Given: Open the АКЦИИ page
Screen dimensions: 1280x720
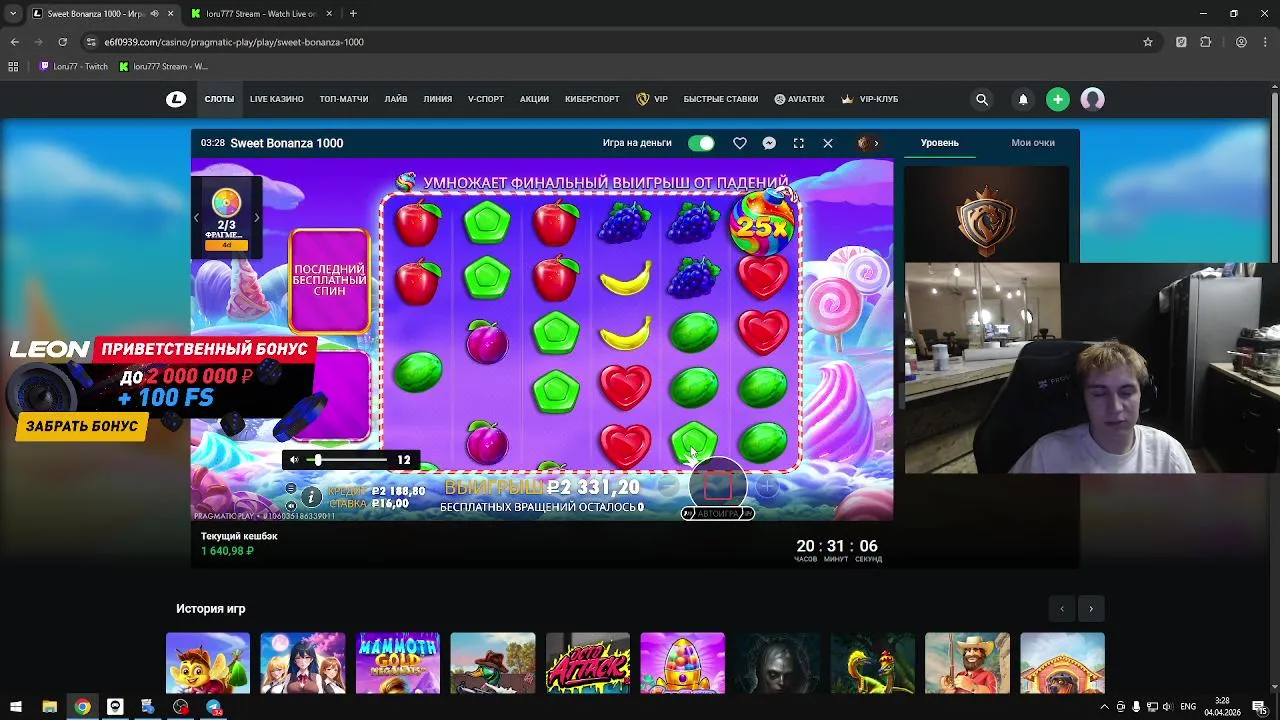Looking at the screenshot, I should click(534, 99).
